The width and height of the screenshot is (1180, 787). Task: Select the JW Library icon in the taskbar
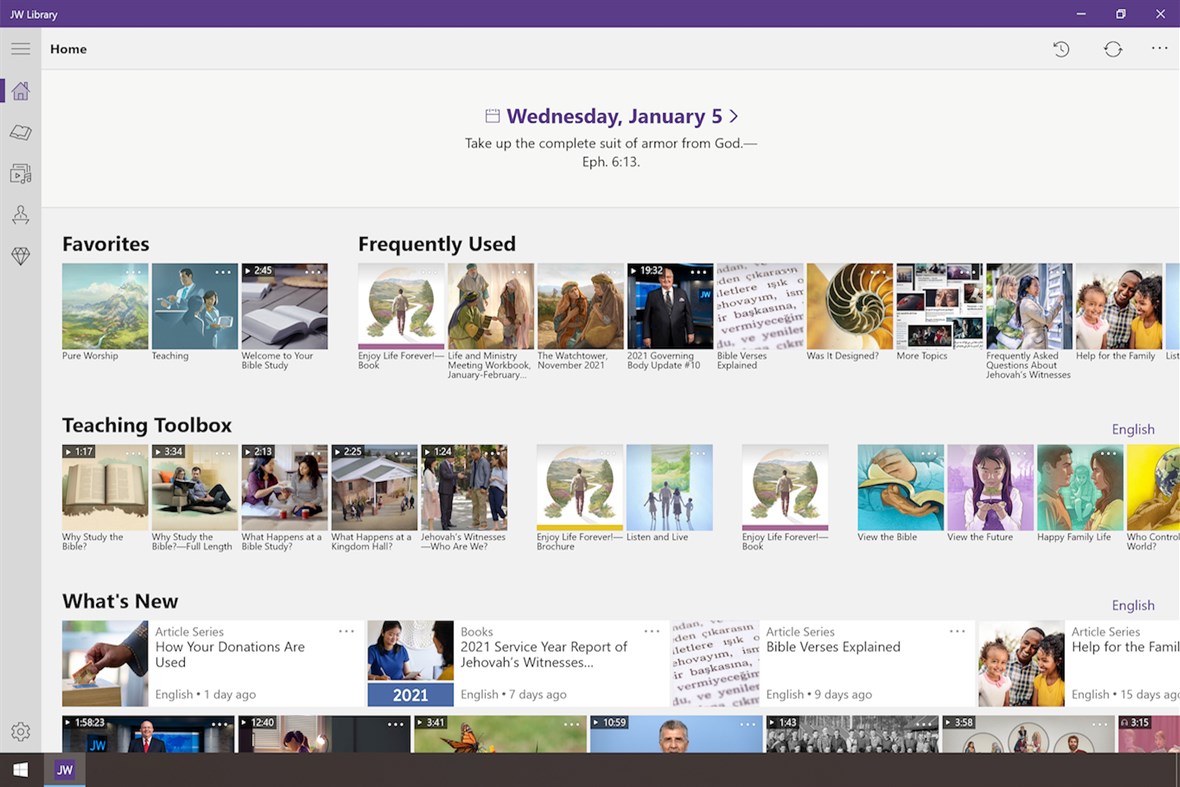[x=64, y=769]
